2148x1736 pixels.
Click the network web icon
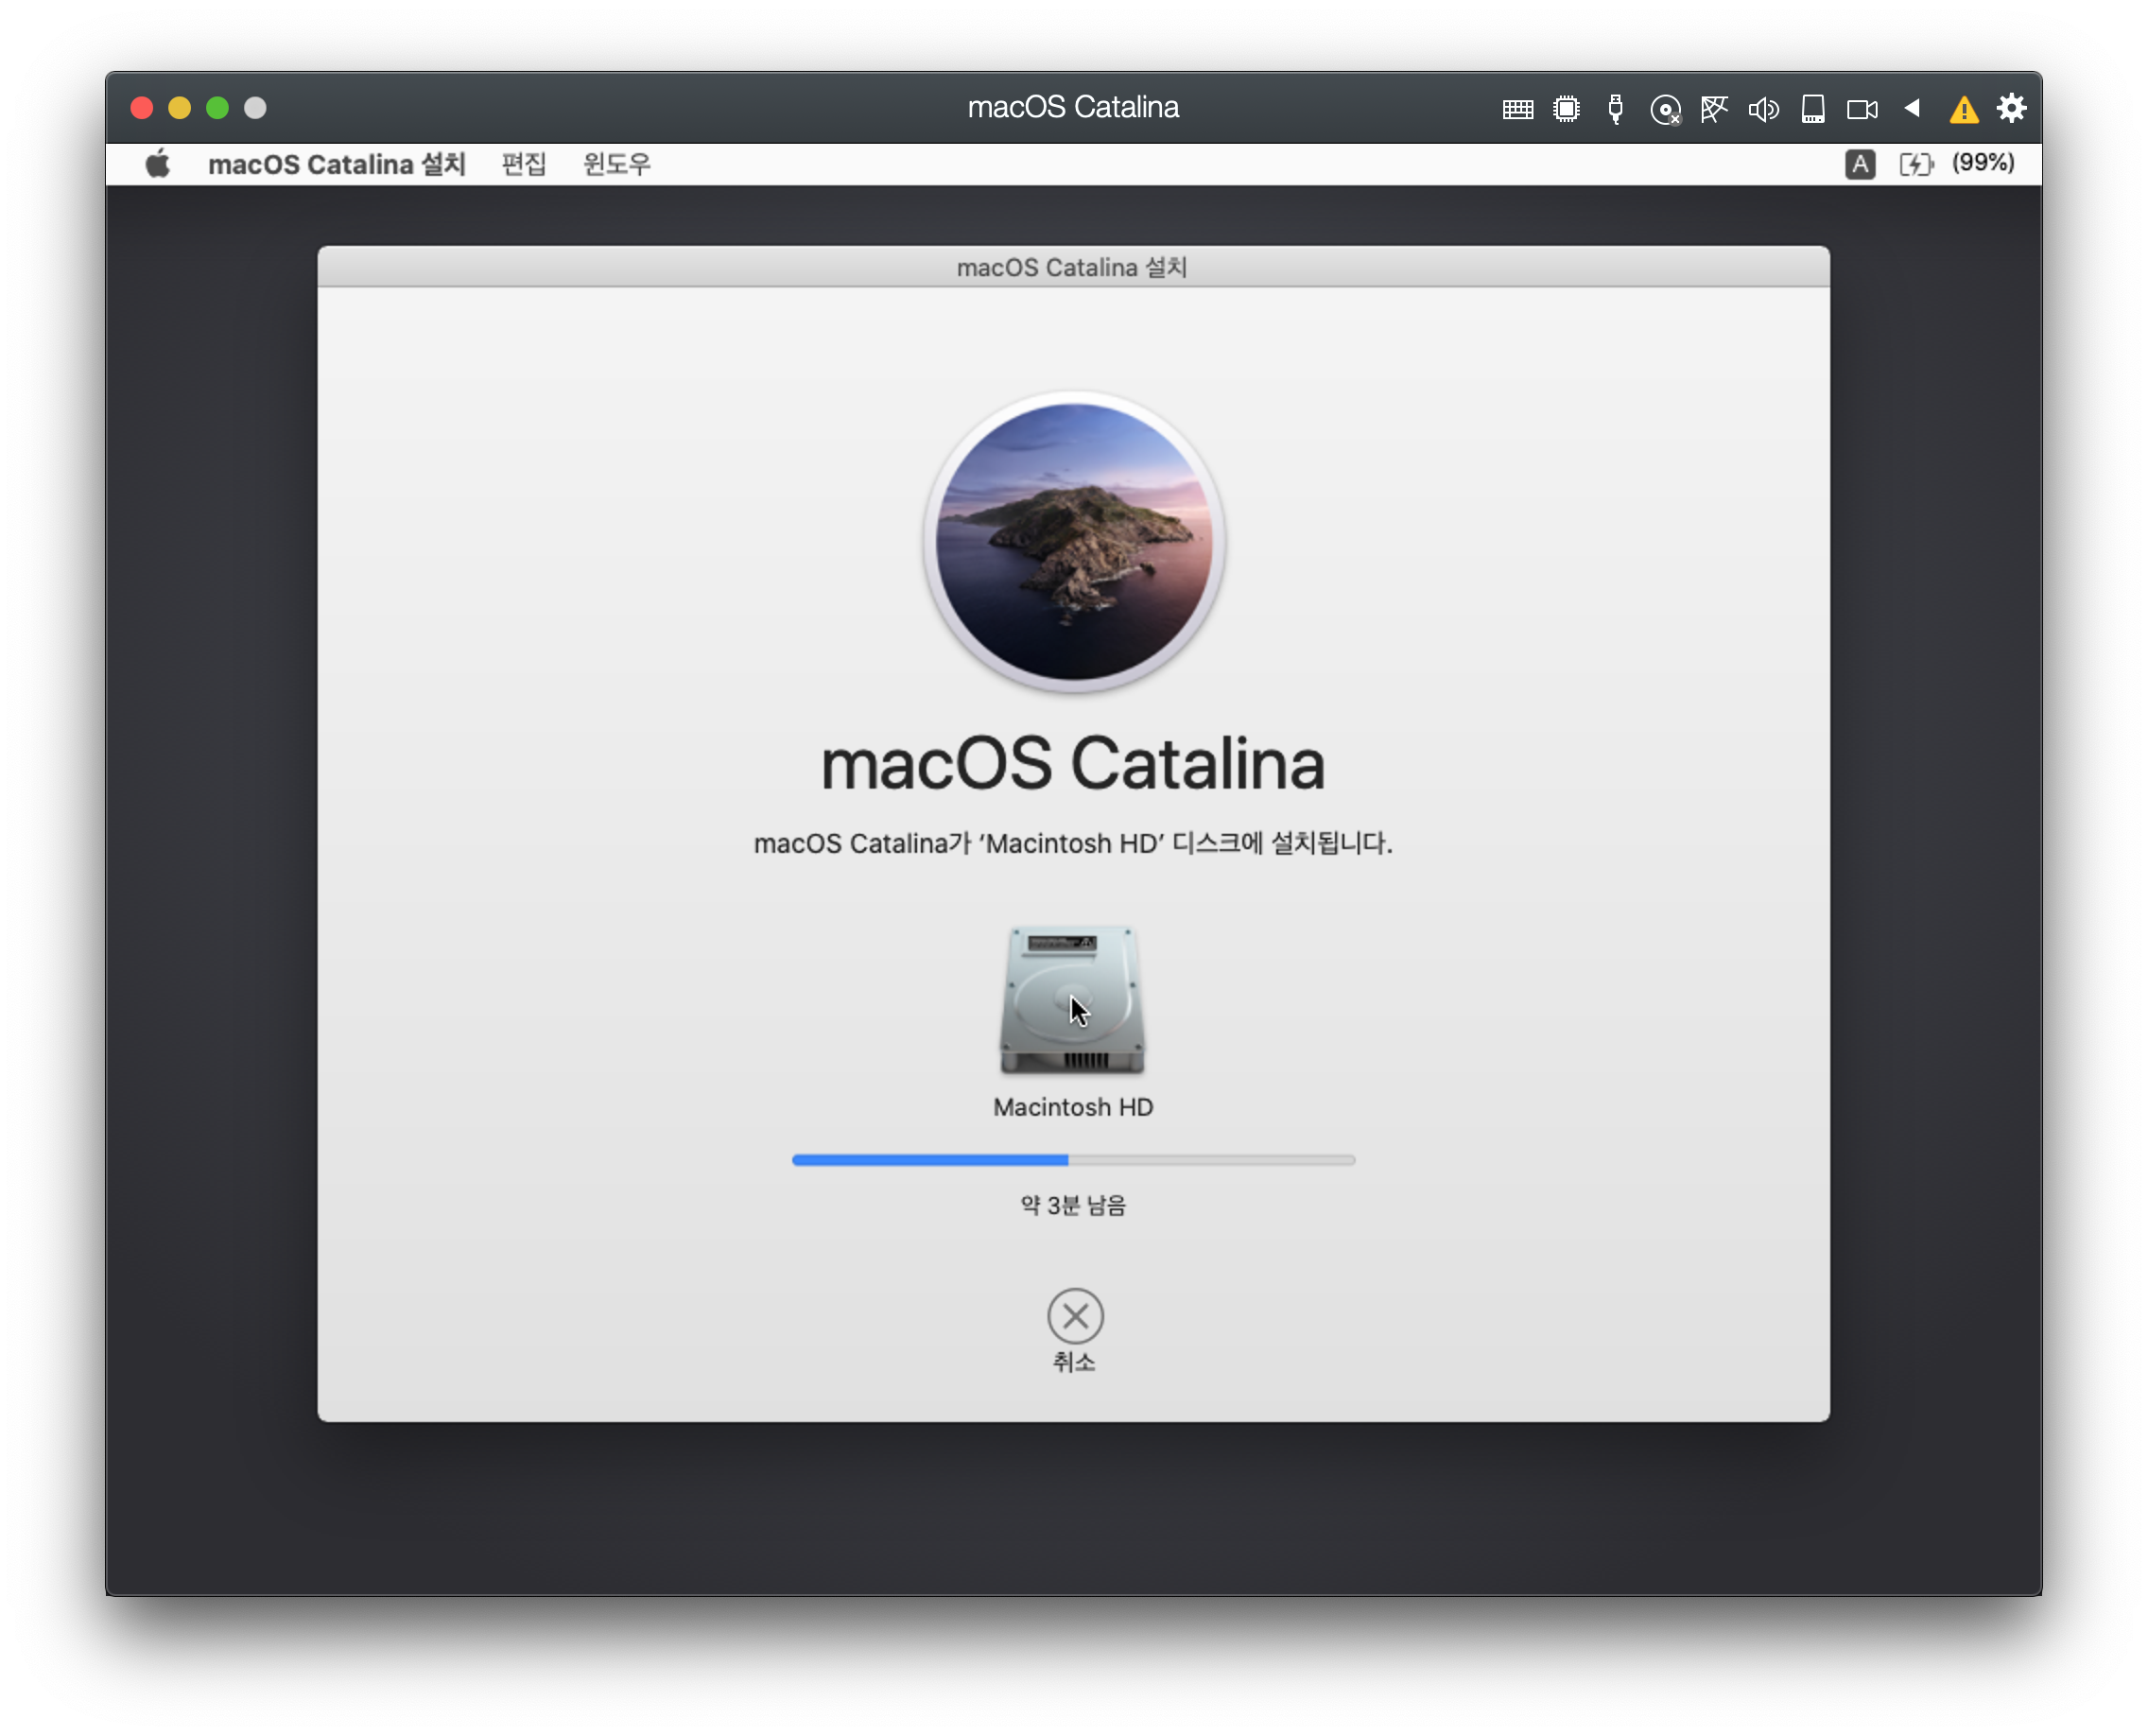click(x=1714, y=109)
